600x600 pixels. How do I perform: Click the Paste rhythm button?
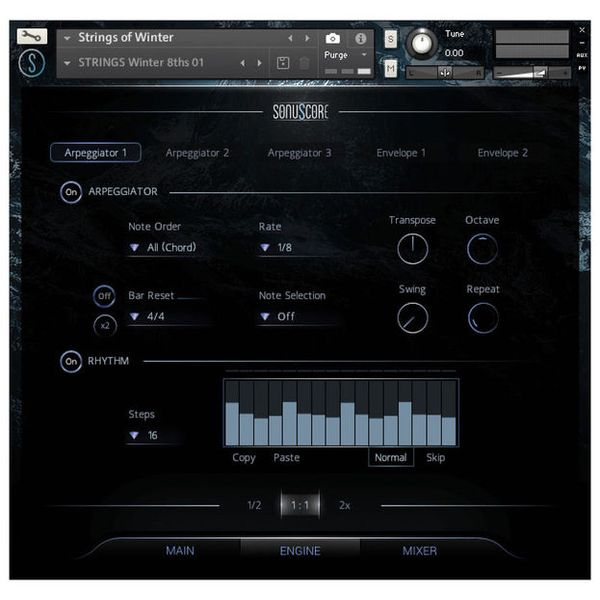point(286,458)
